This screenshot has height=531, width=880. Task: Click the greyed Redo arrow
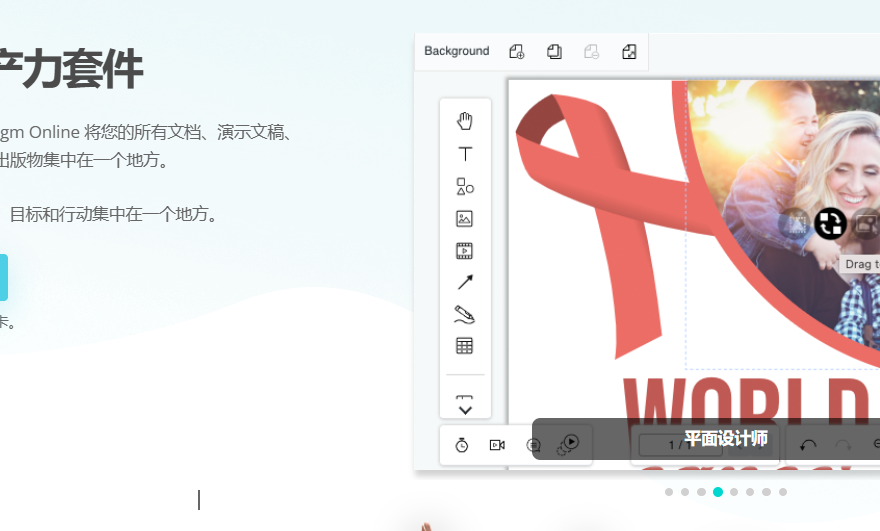coord(843,445)
